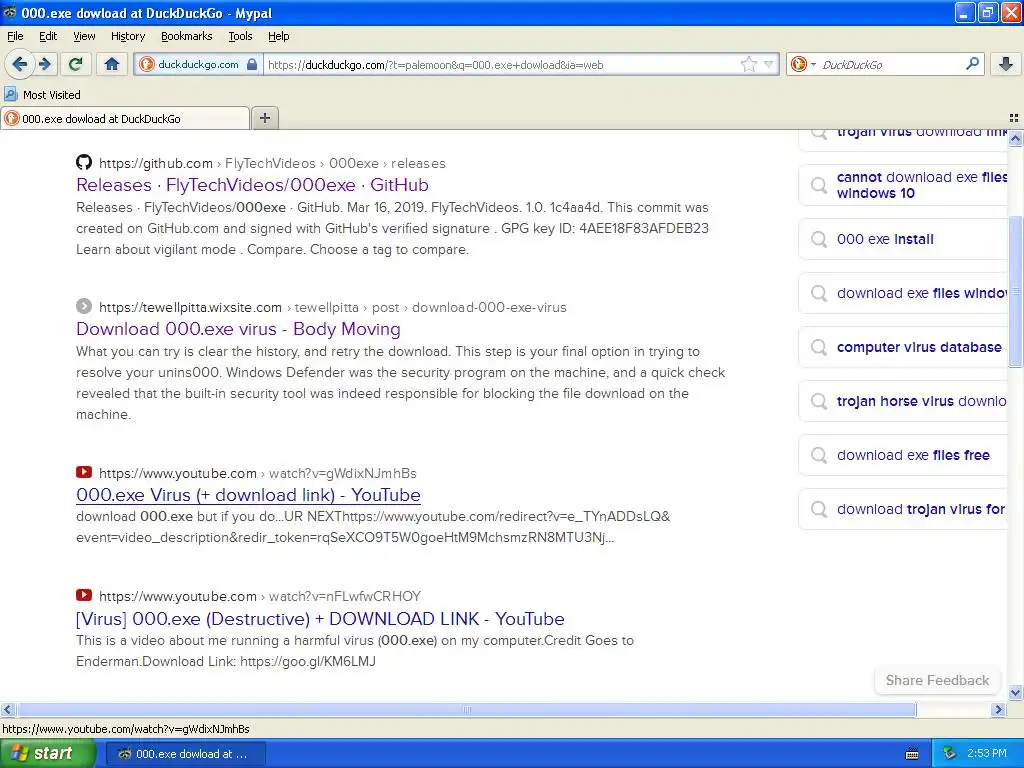
Task: Click magnifier icon beside 'download exe files free'
Action: click(x=818, y=455)
